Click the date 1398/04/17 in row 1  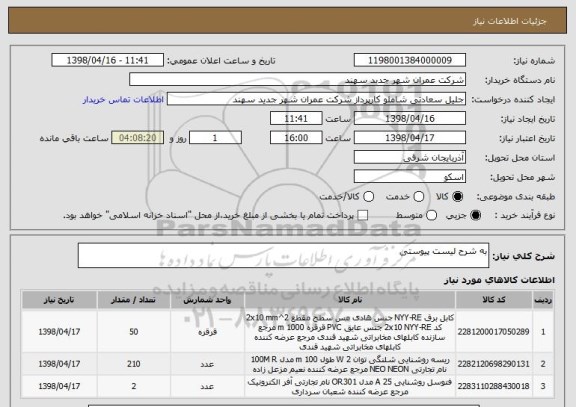click(59, 332)
